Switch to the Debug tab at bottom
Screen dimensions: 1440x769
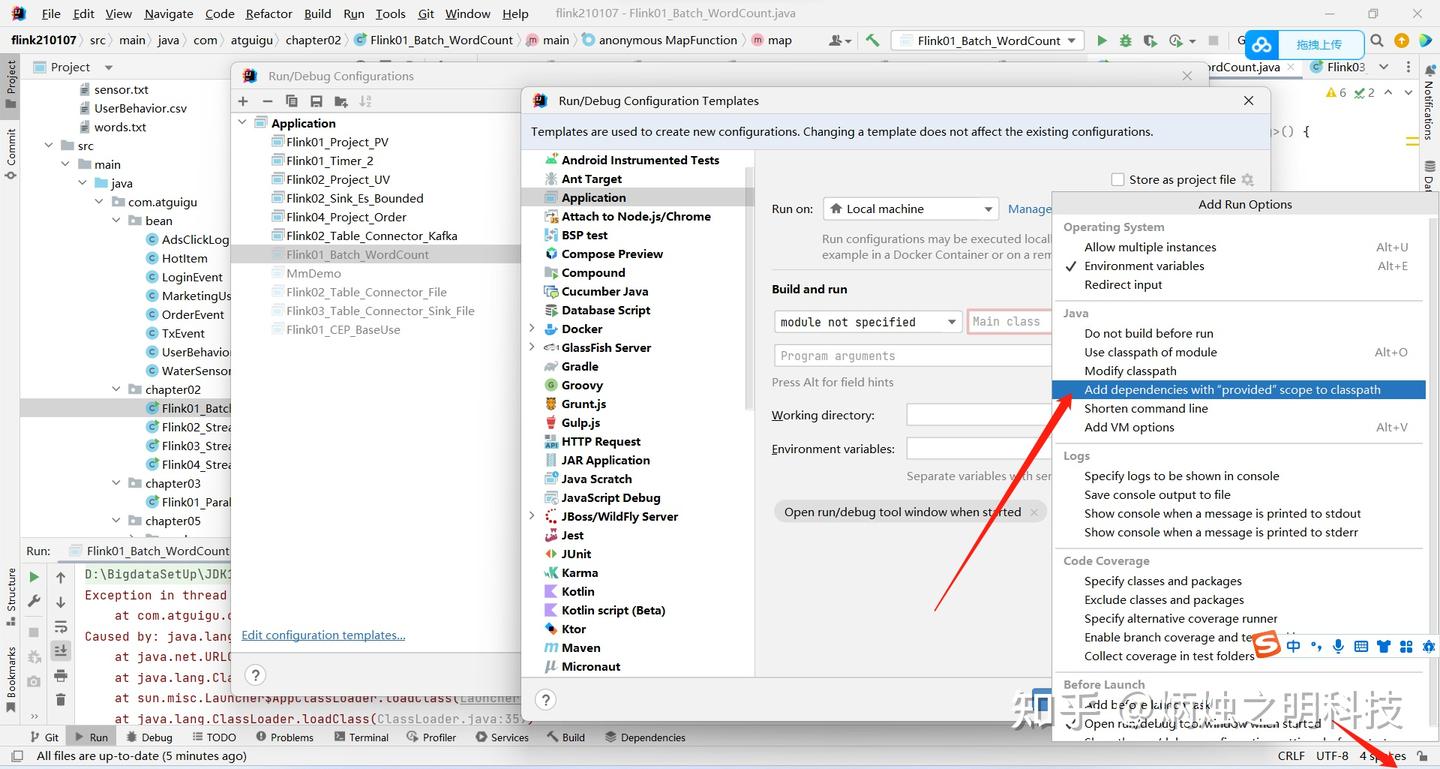point(149,736)
